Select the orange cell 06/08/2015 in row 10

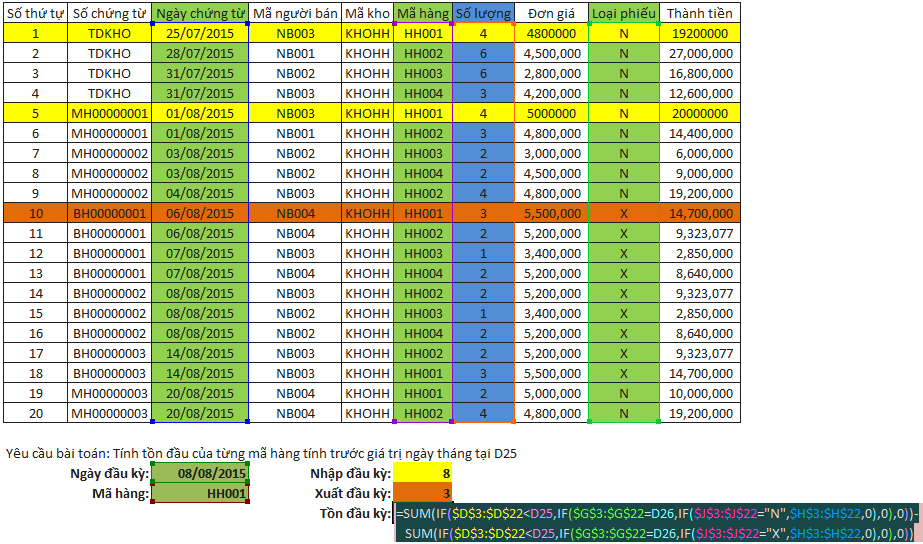(x=200, y=213)
